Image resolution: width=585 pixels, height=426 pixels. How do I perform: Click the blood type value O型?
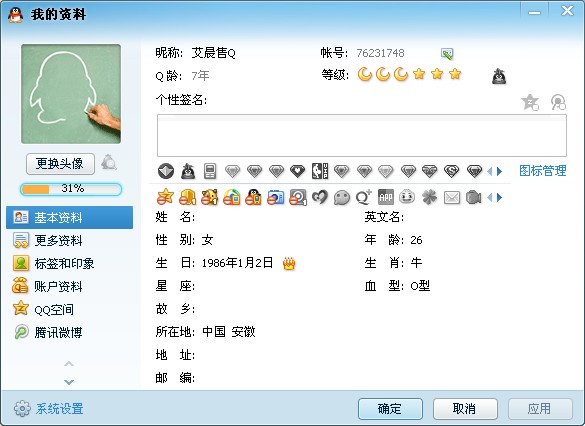coord(420,286)
